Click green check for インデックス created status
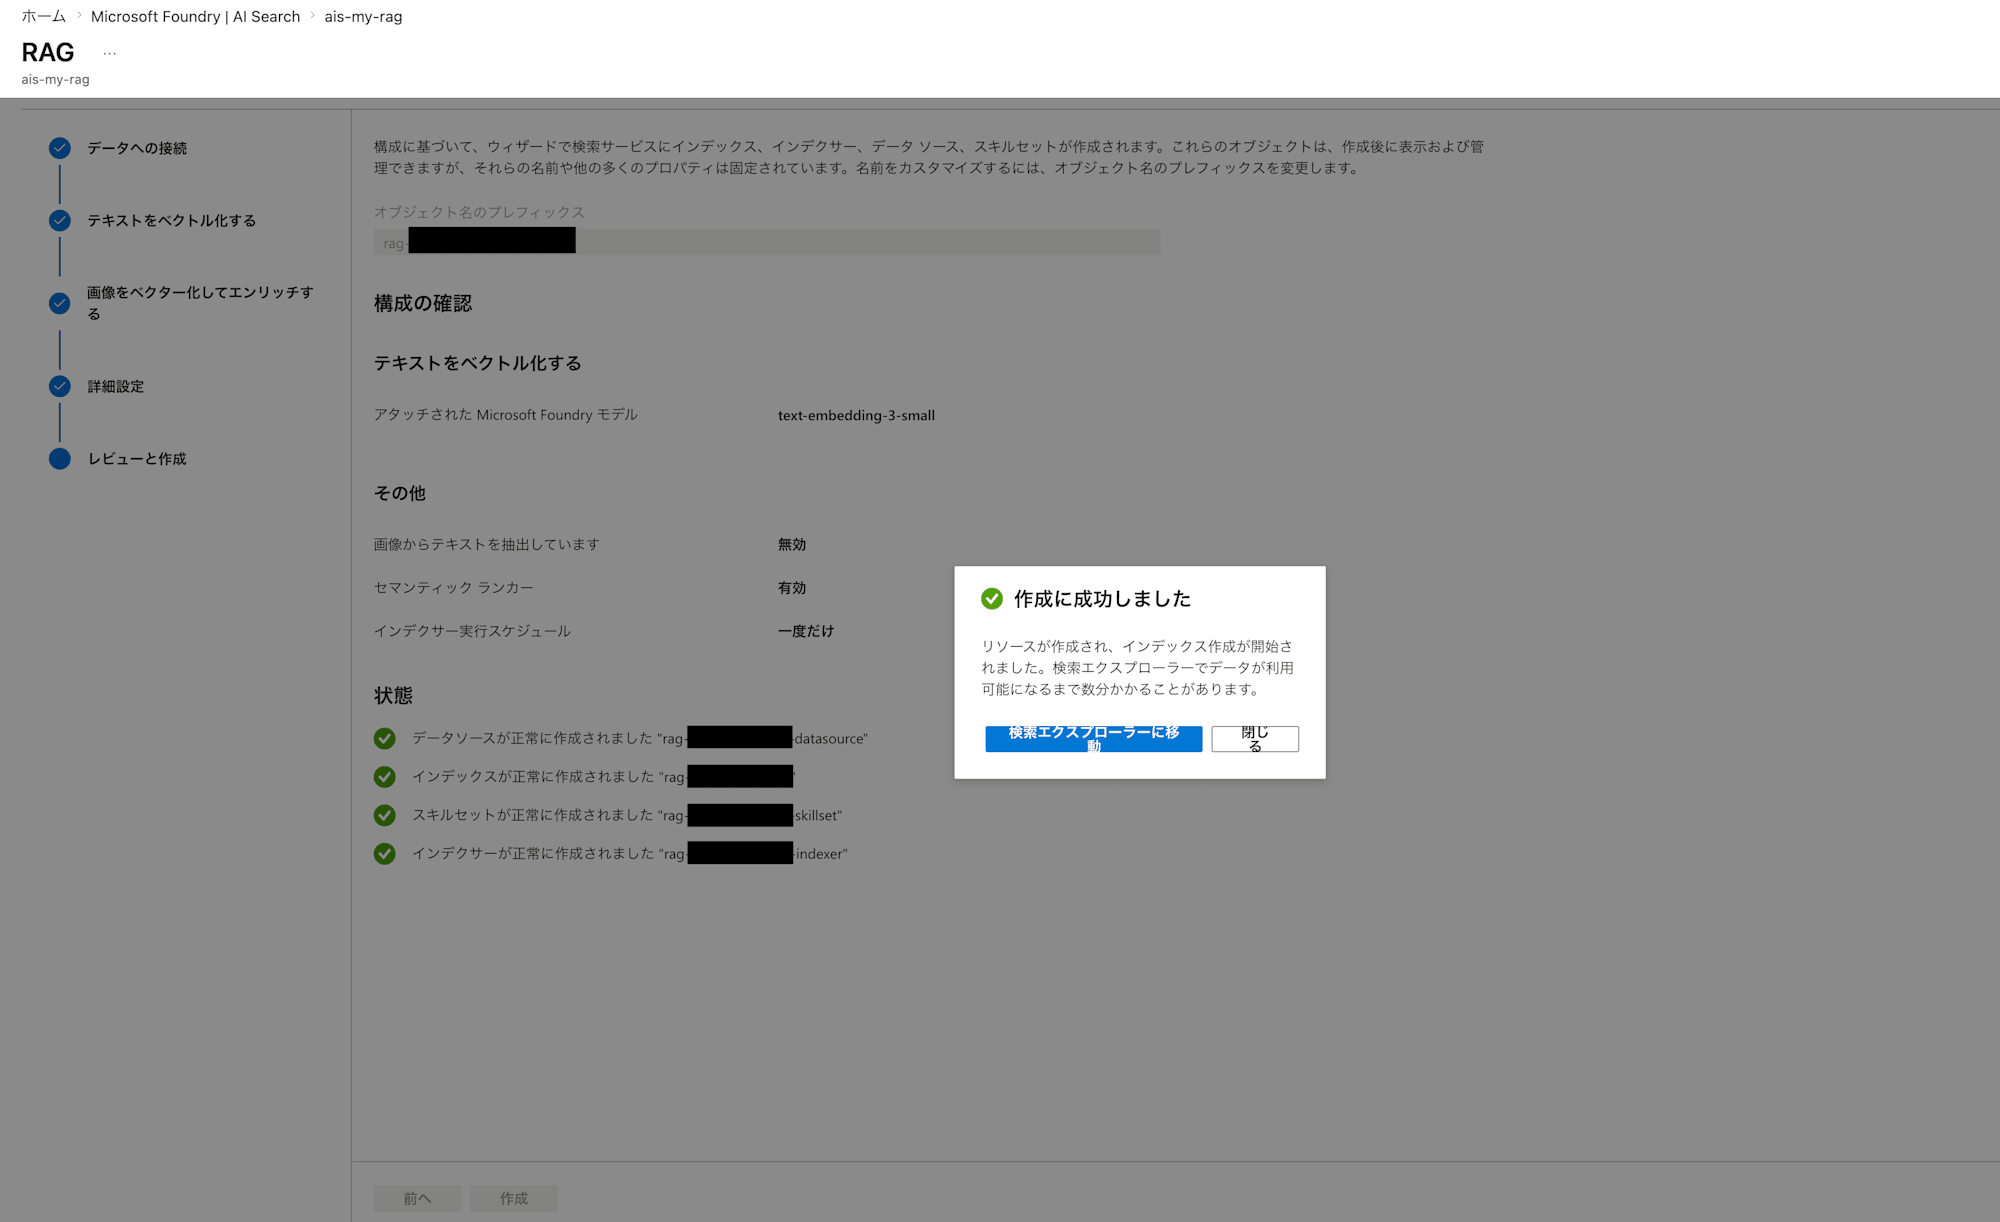Screen dimensions: 2000x1222 (x=385, y=777)
